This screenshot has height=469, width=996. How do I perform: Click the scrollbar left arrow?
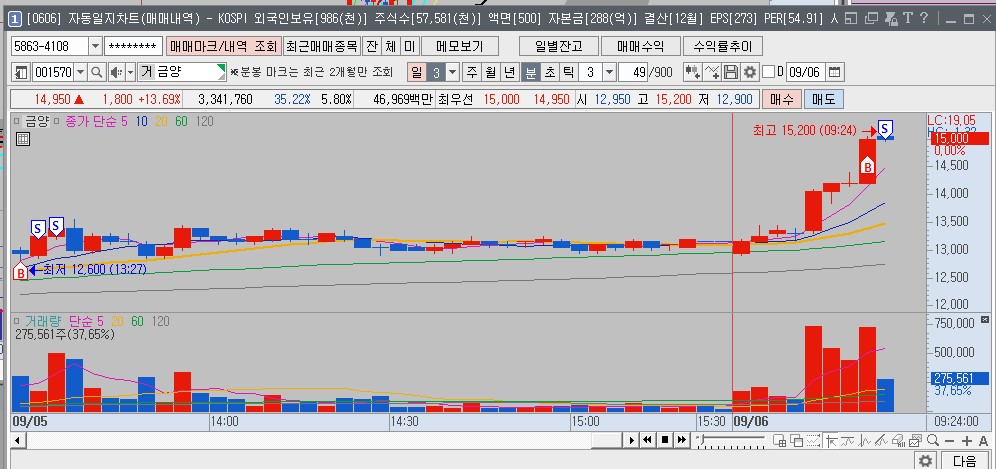17,440
